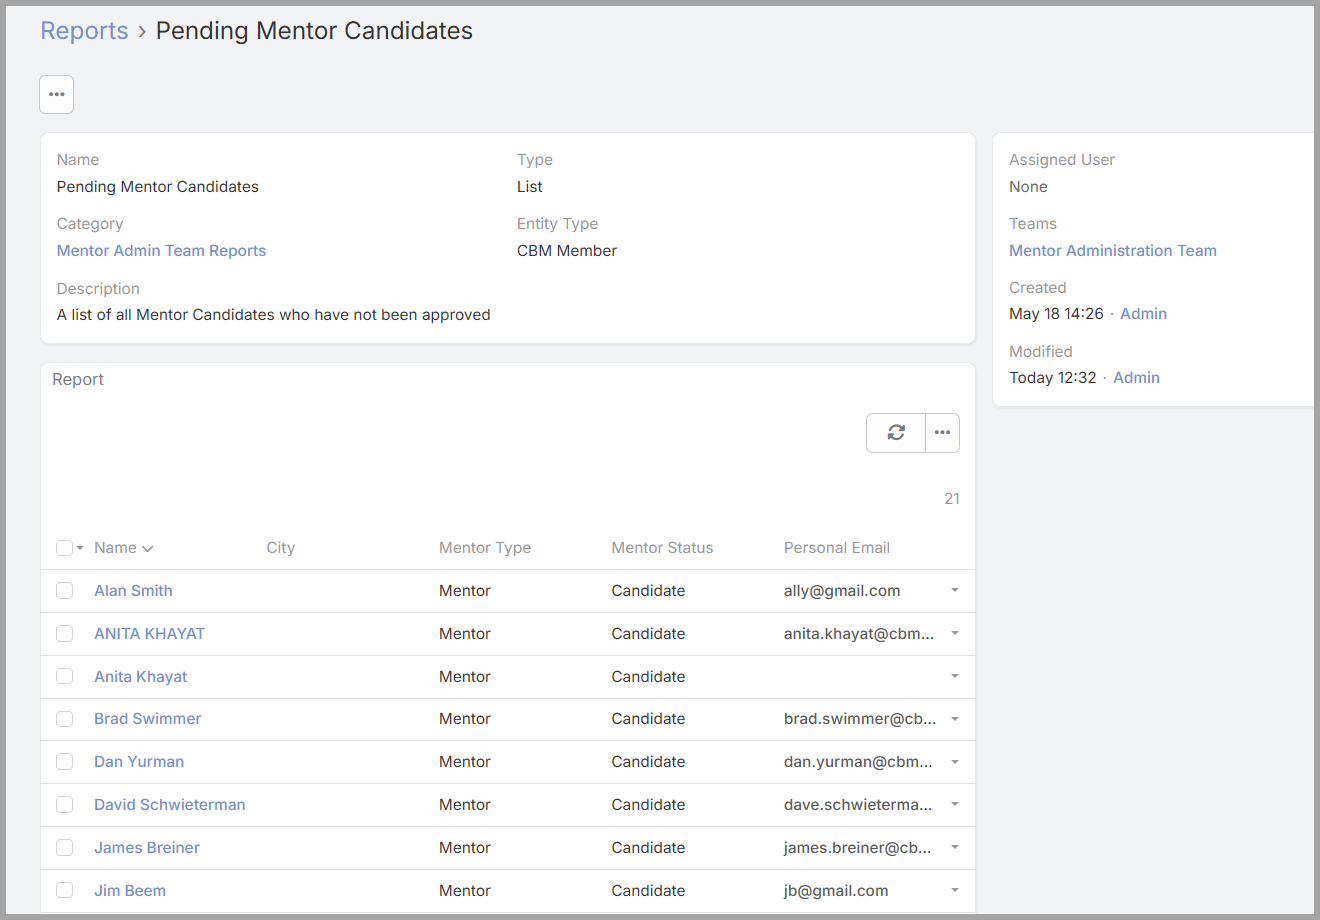This screenshot has height=920, width=1320.
Task: Click Mentor type in Jim Beem row
Action: click(465, 891)
